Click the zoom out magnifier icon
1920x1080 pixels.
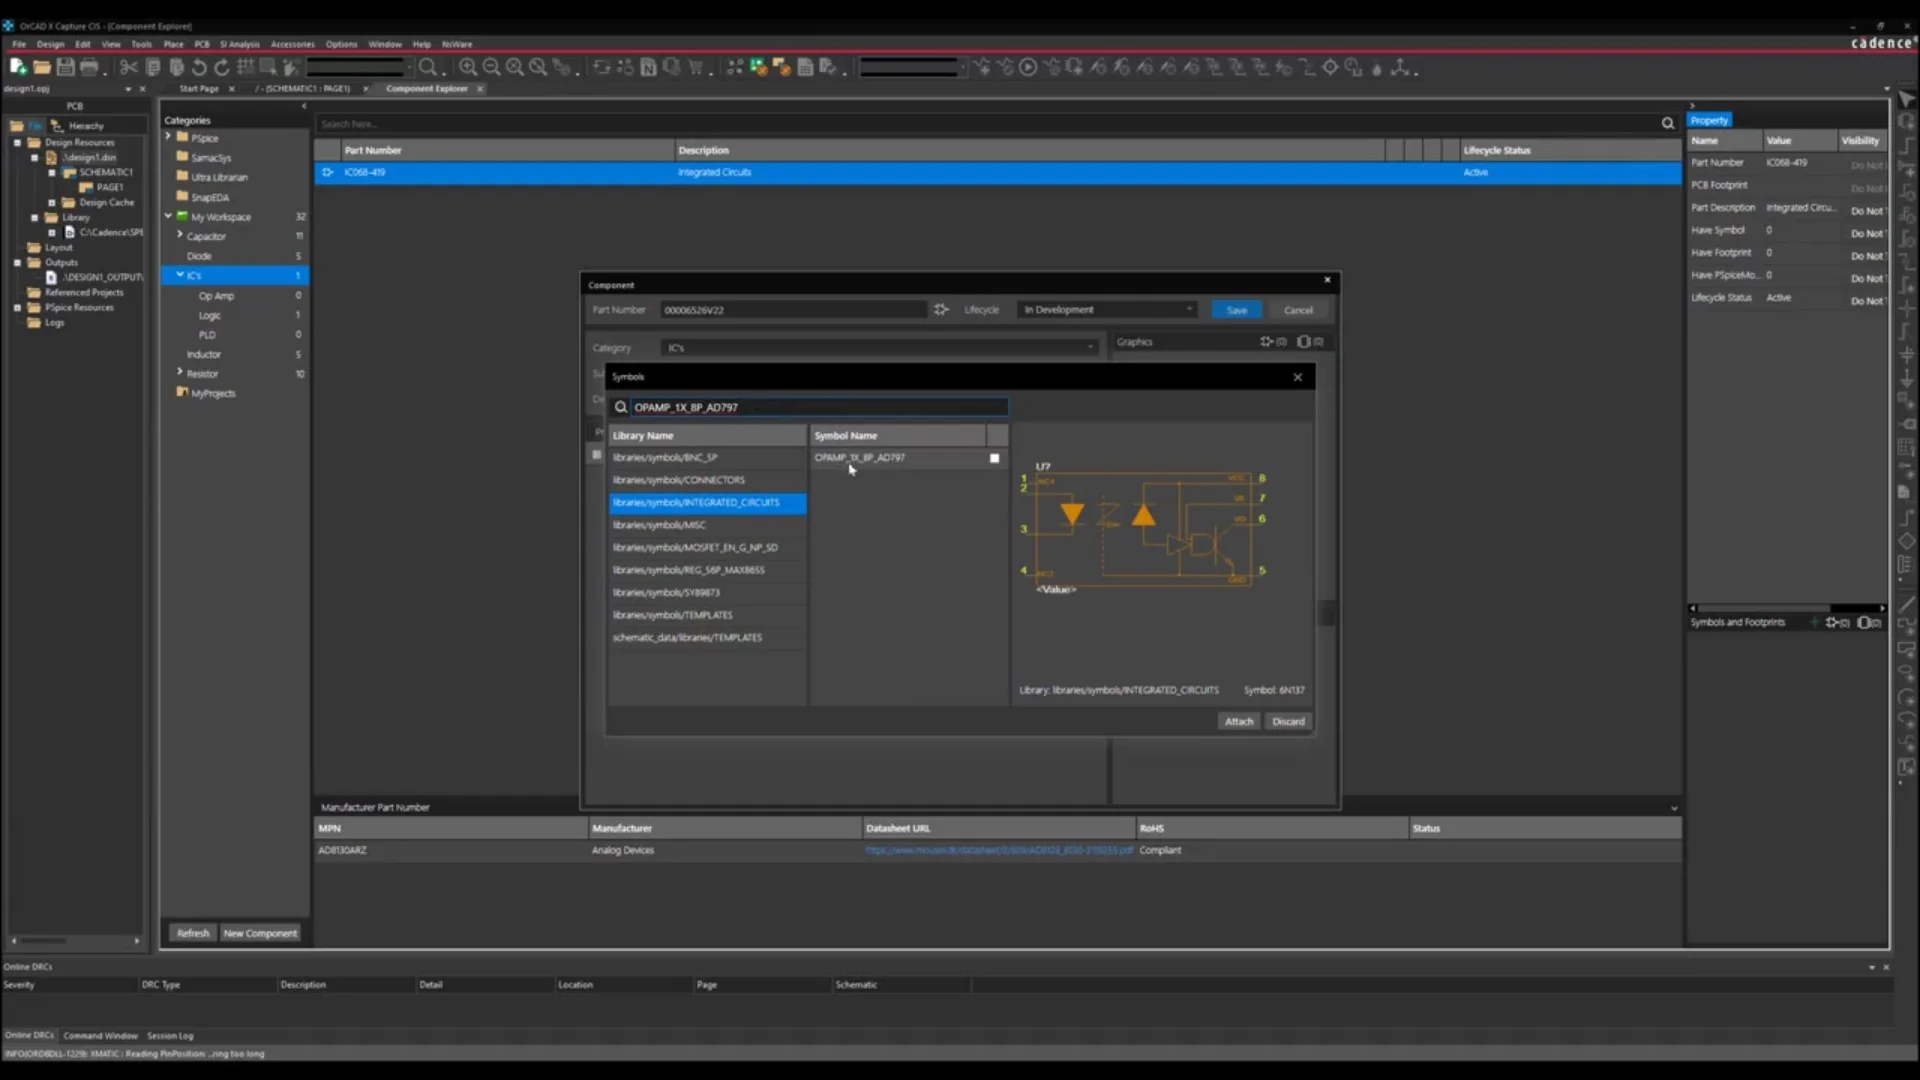[491, 67]
